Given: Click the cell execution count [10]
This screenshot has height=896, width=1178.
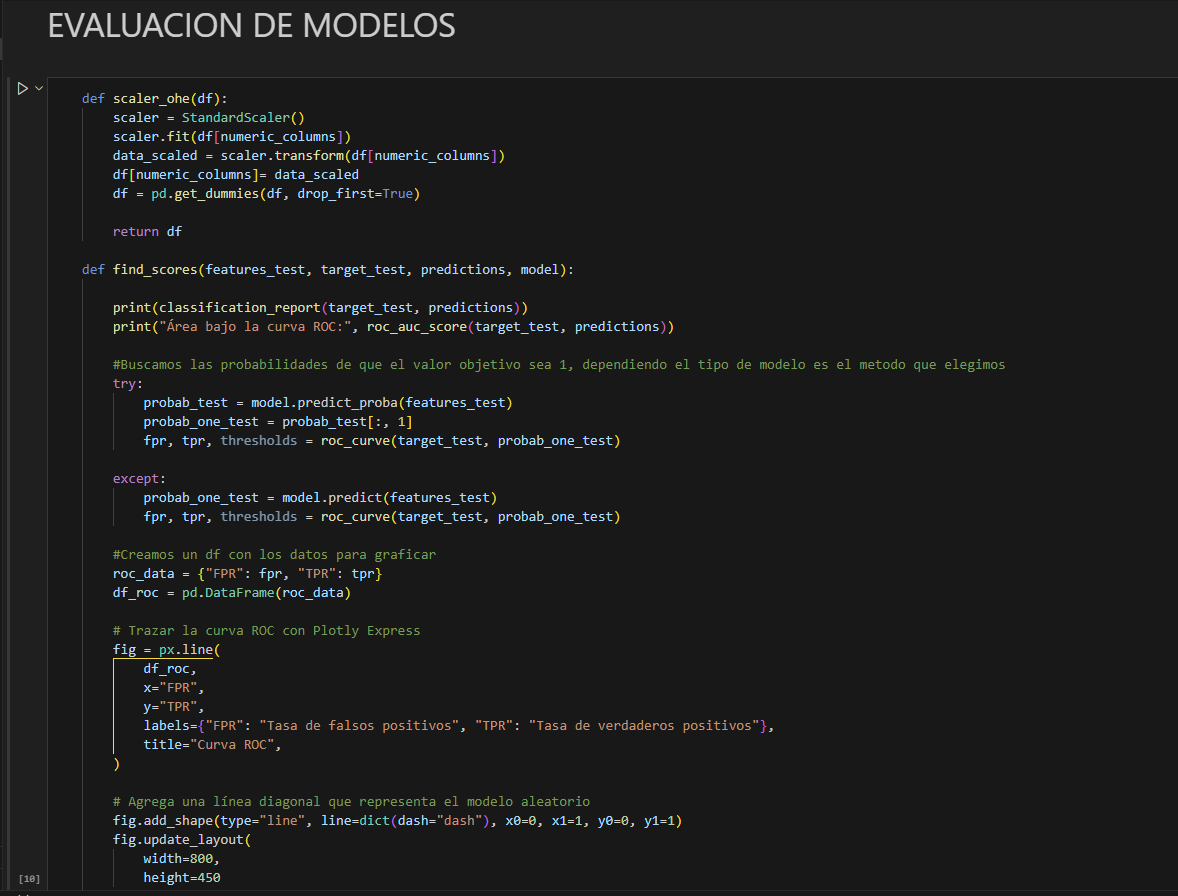Looking at the screenshot, I should [x=29, y=879].
